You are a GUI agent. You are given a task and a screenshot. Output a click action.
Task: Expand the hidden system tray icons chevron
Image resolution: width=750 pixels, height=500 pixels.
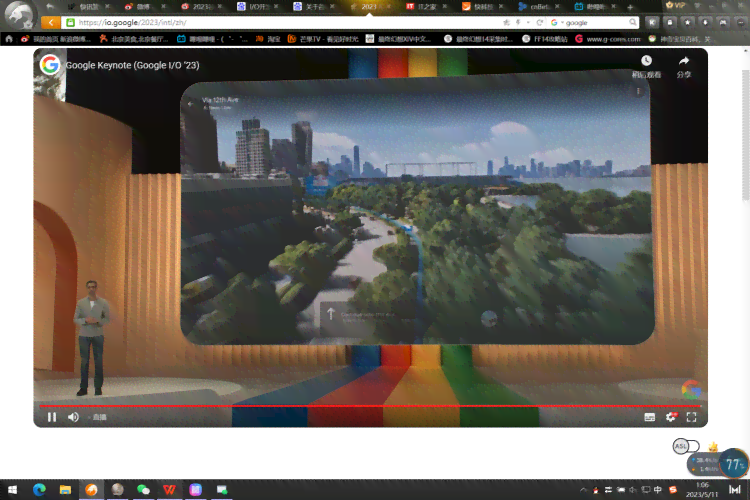(x=583, y=489)
